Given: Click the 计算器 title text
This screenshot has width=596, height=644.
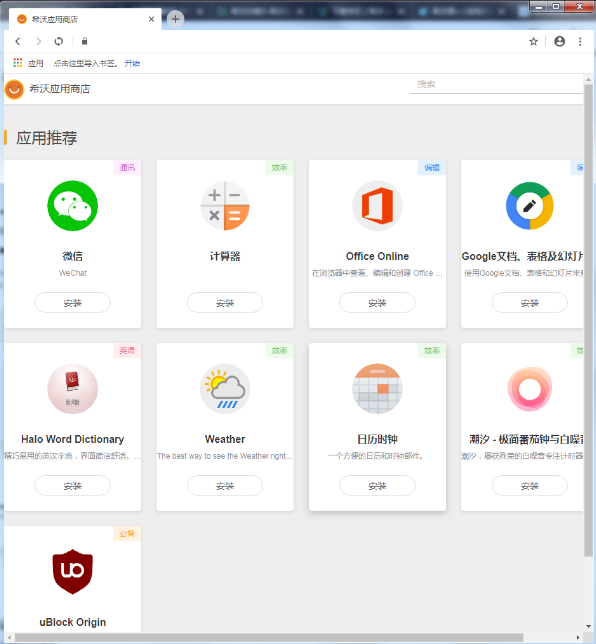Looking at the screenshot, I should pyautogui.click(x=225, y=256).
